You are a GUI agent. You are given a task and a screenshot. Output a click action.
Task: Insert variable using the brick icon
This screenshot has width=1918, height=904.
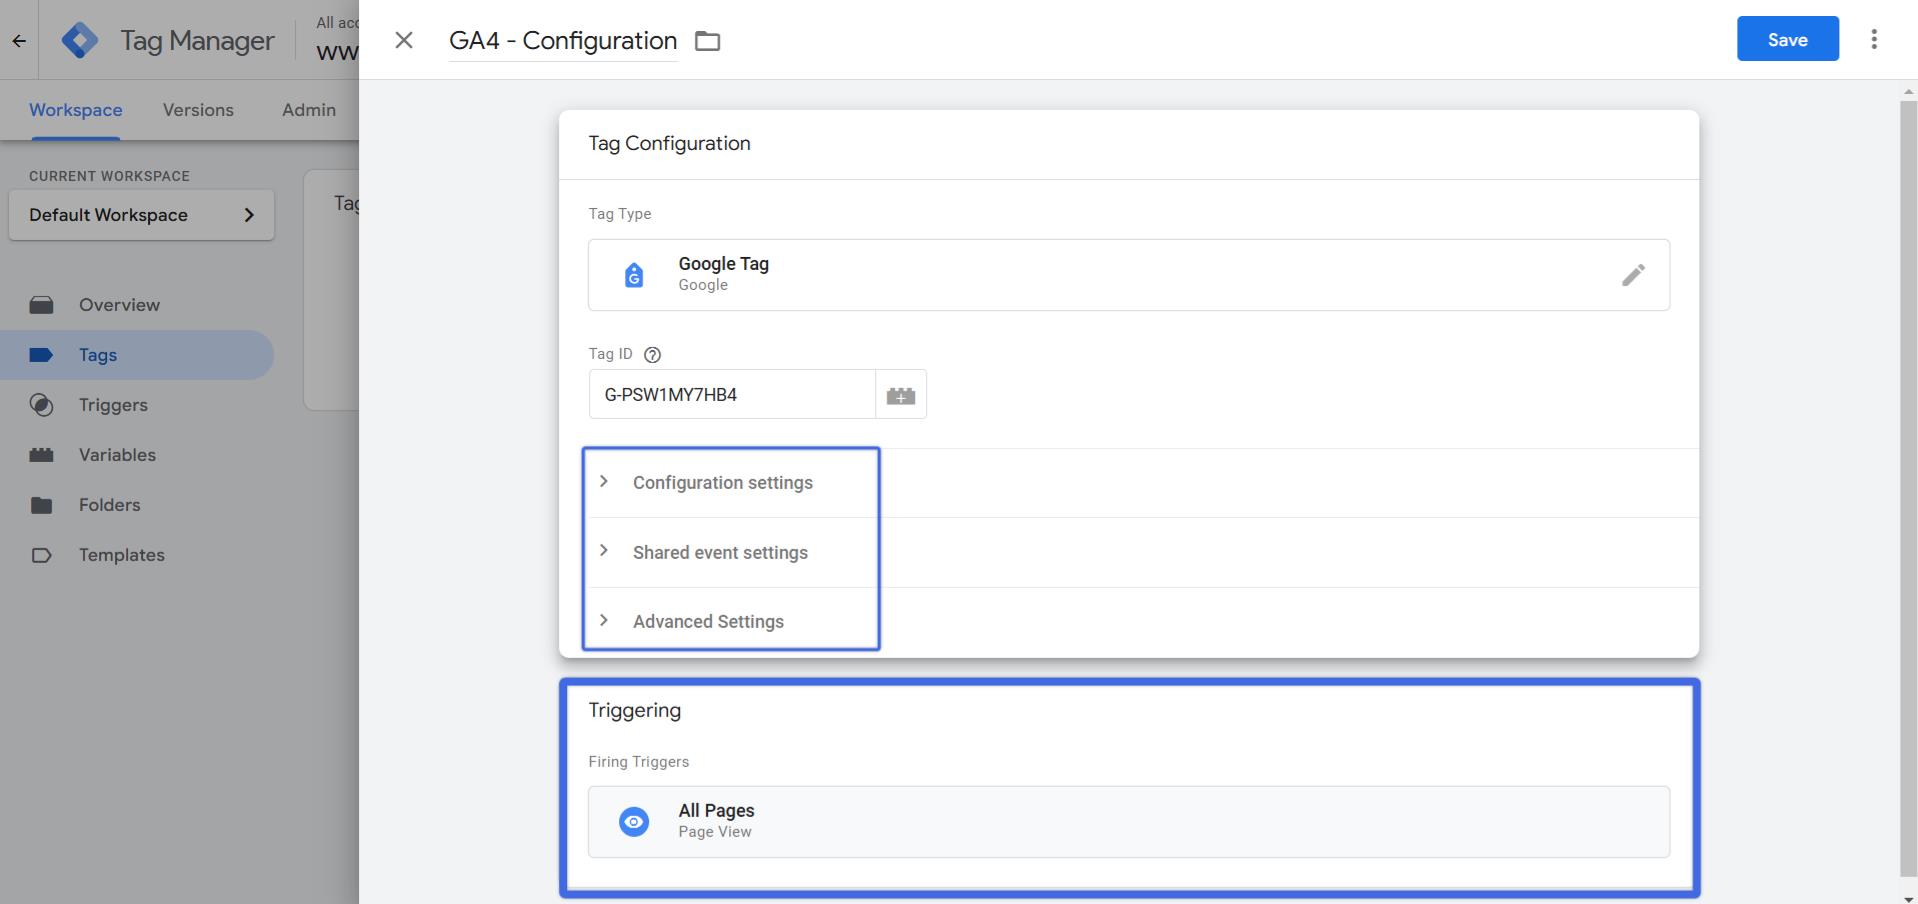[x=901, y=395]
